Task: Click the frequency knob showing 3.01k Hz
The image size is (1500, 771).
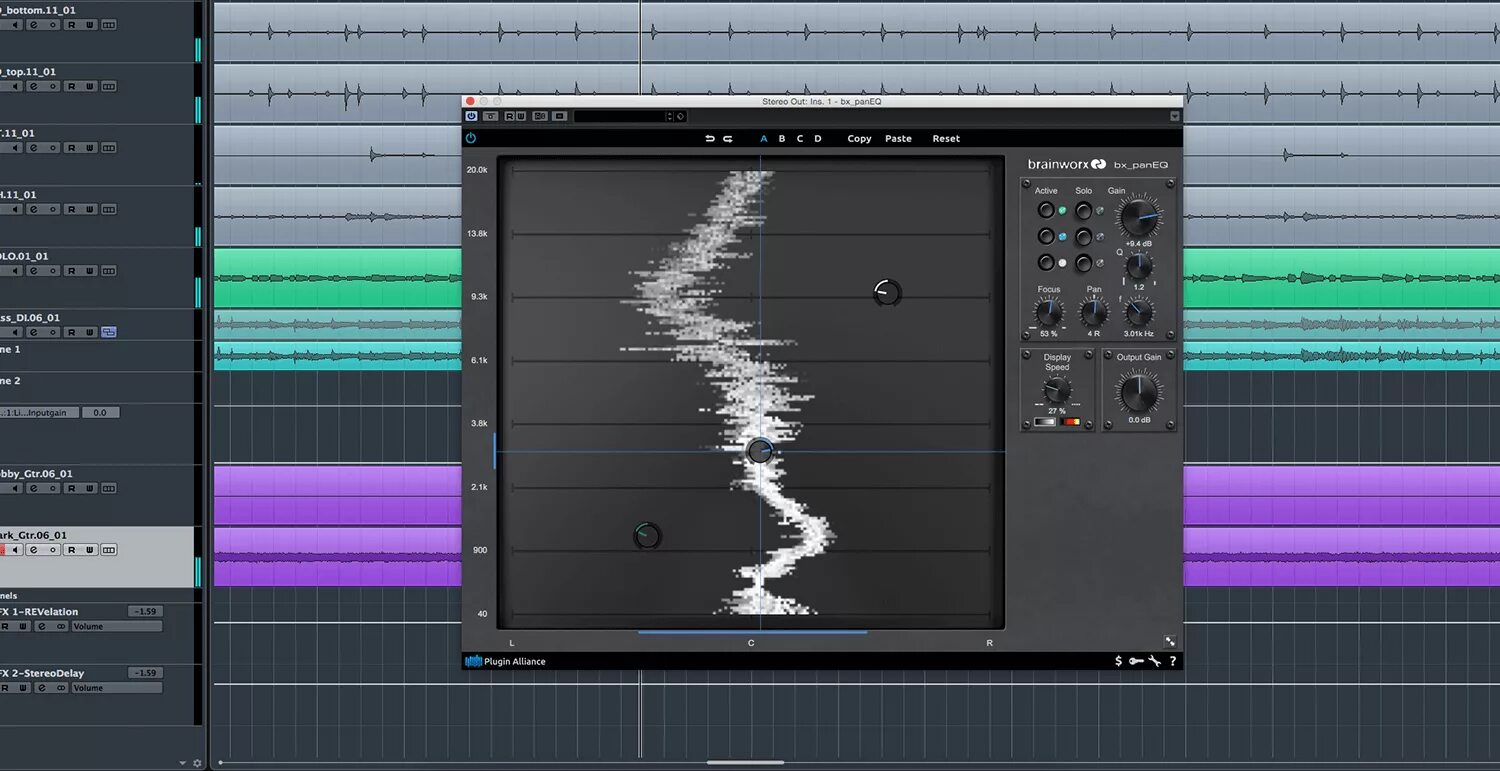Action: click(x=1140, y=312)
